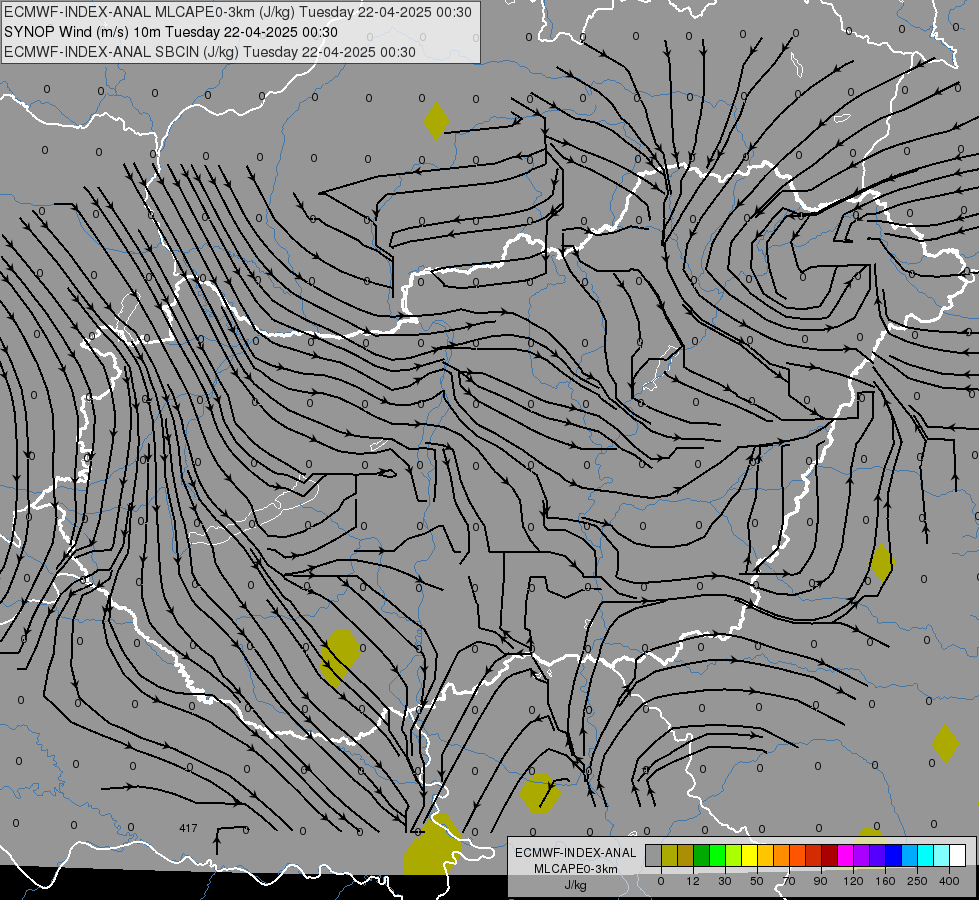Click the 12 tick label on legend
The height and width of the screenshot is (900, 979).
tap(693, 881)
